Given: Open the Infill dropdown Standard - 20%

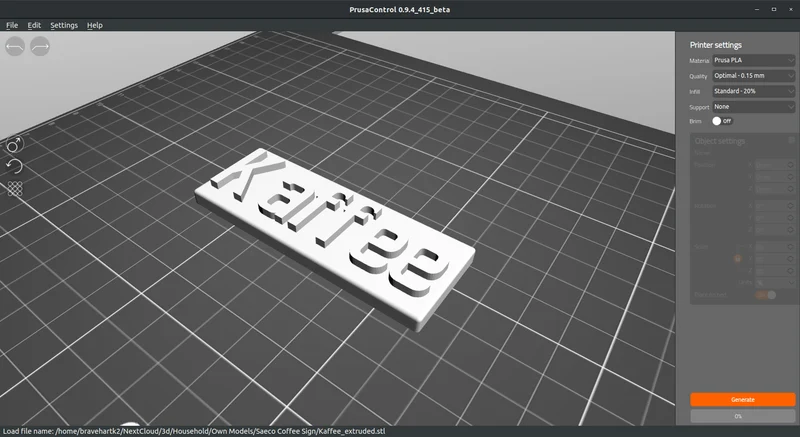Looking at the screenshot, I should coord(754,91).
